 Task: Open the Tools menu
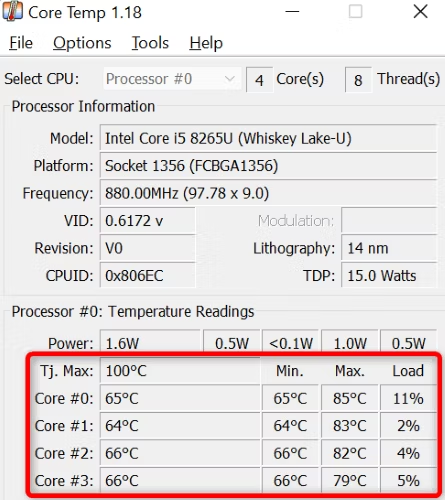[150, 43]
